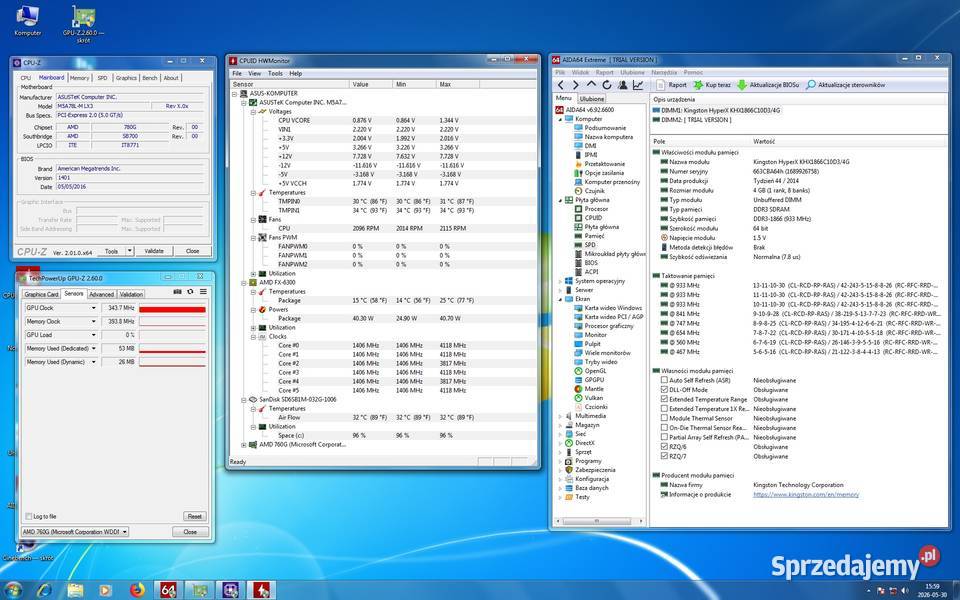960x600 pixels.
Task: Open GPU Load sensor dropdown
Action: [94, 335]
